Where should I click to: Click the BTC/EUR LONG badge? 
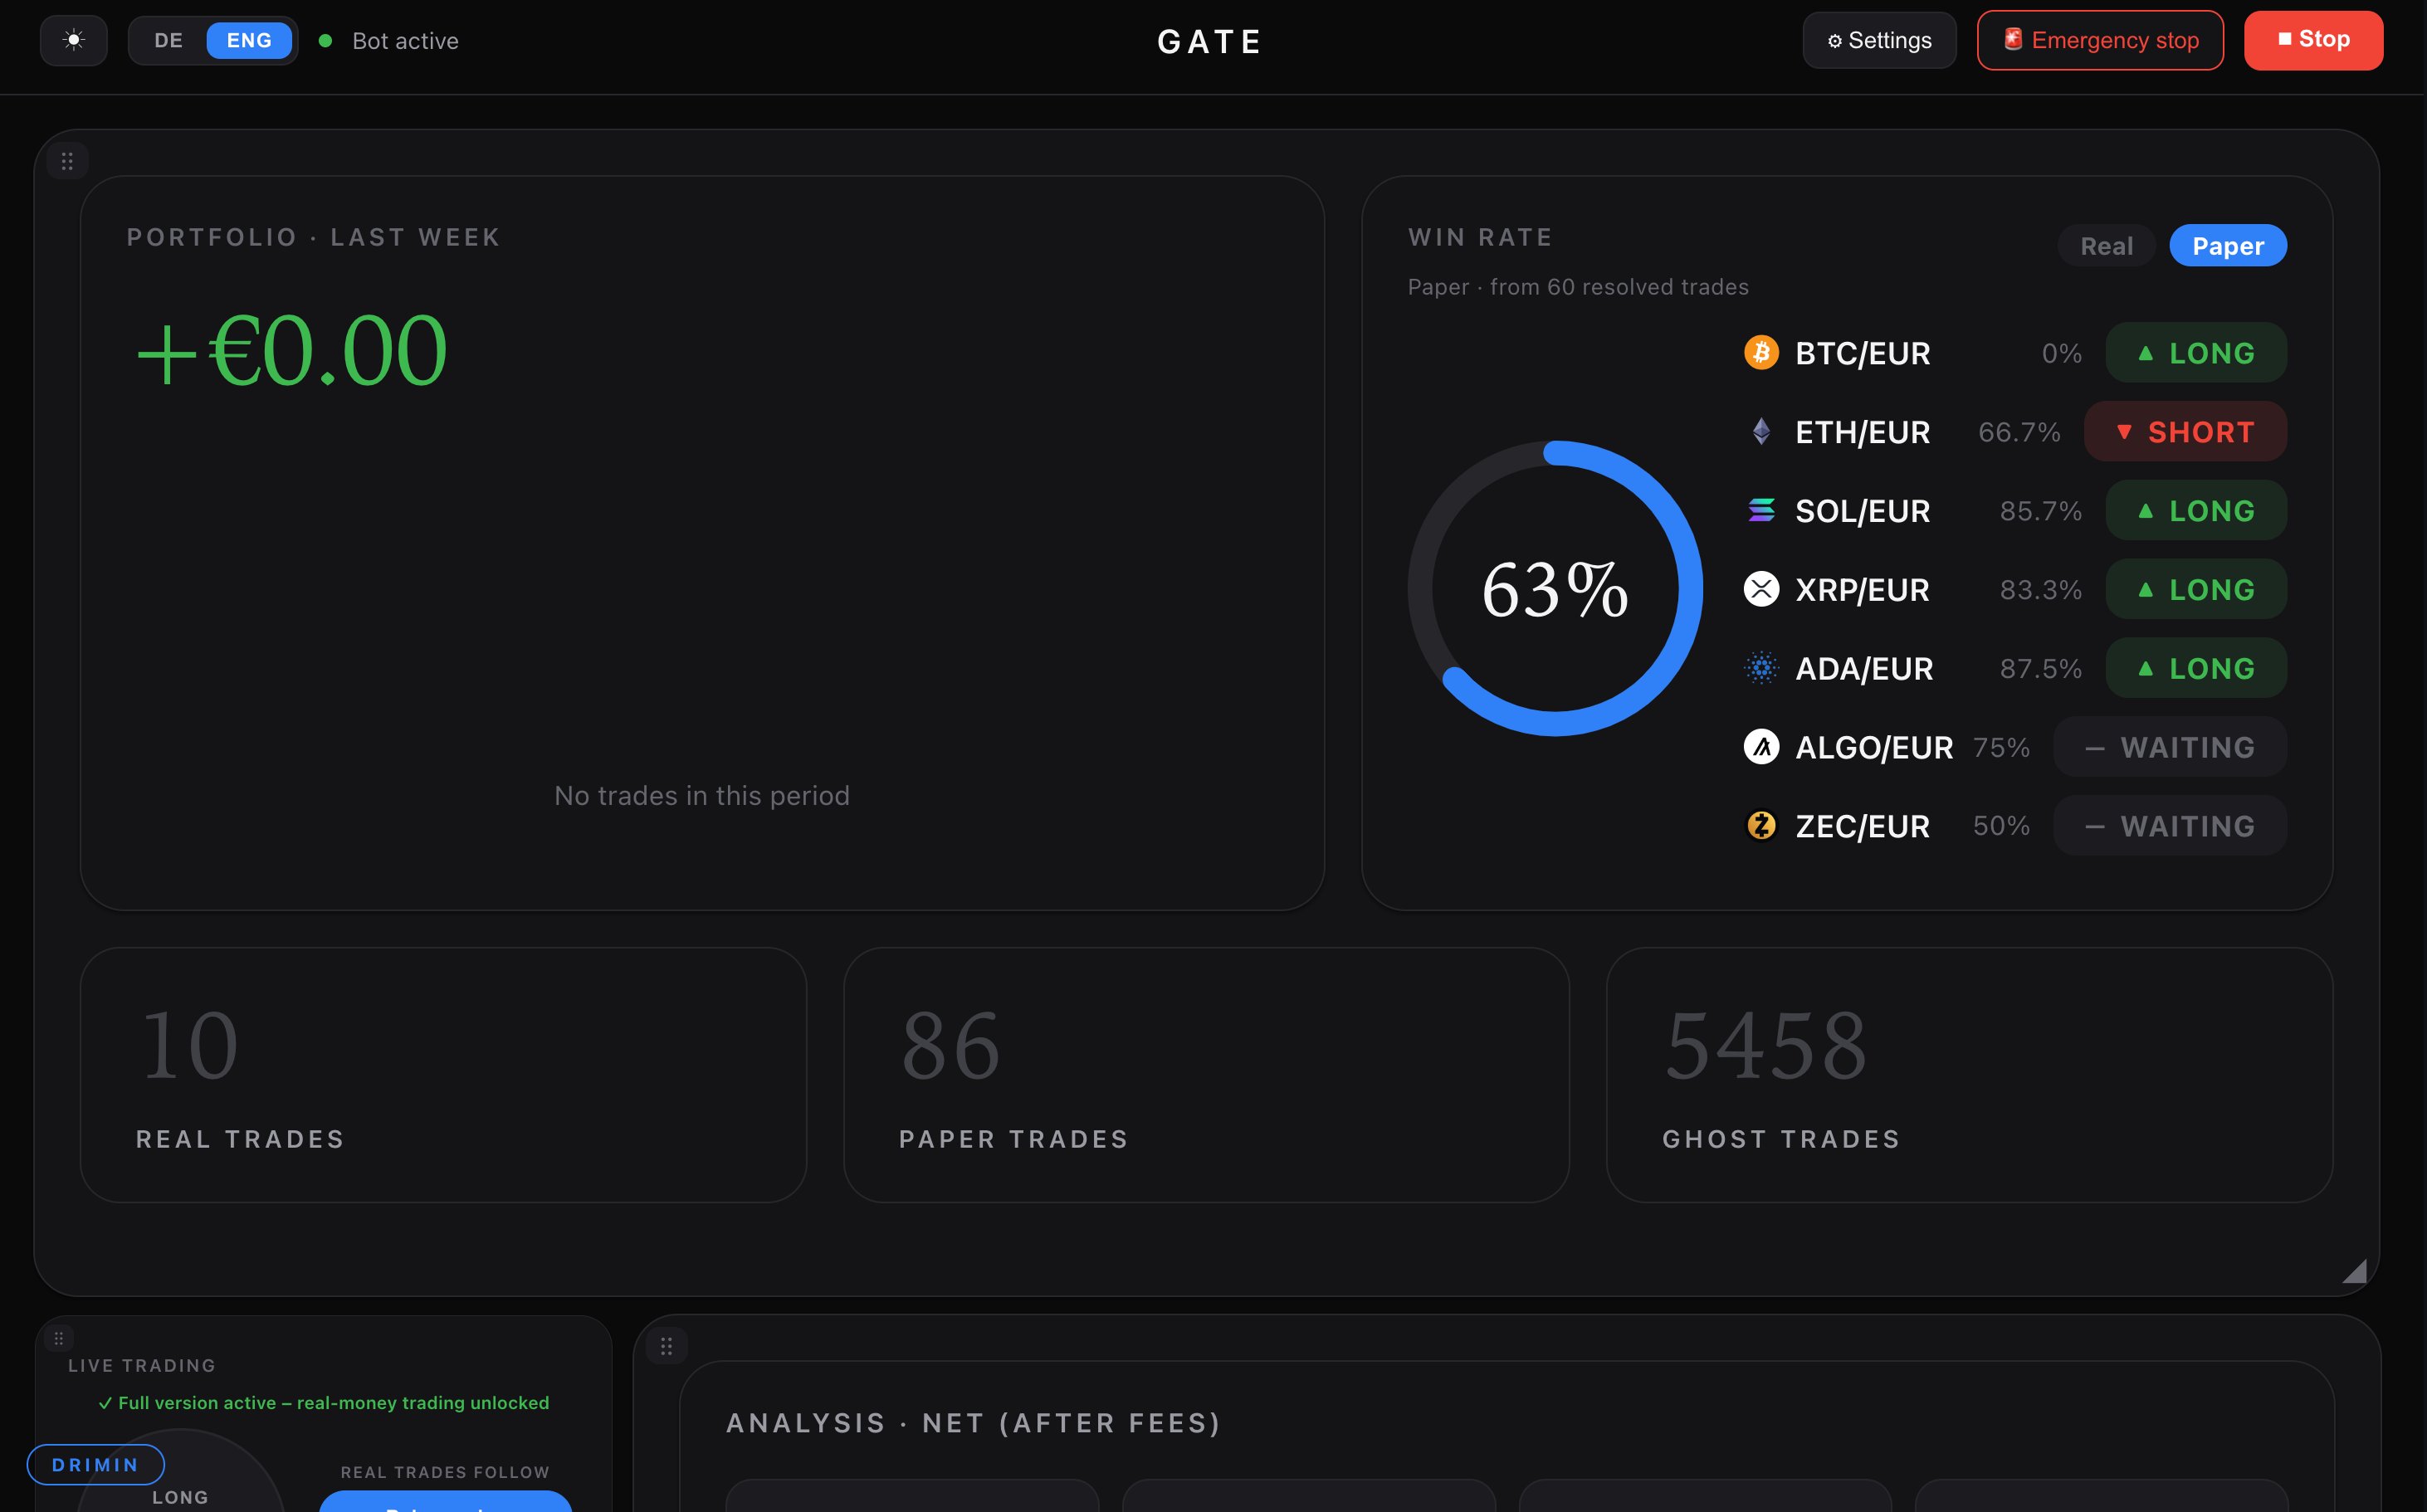(x=2196, y=353)
